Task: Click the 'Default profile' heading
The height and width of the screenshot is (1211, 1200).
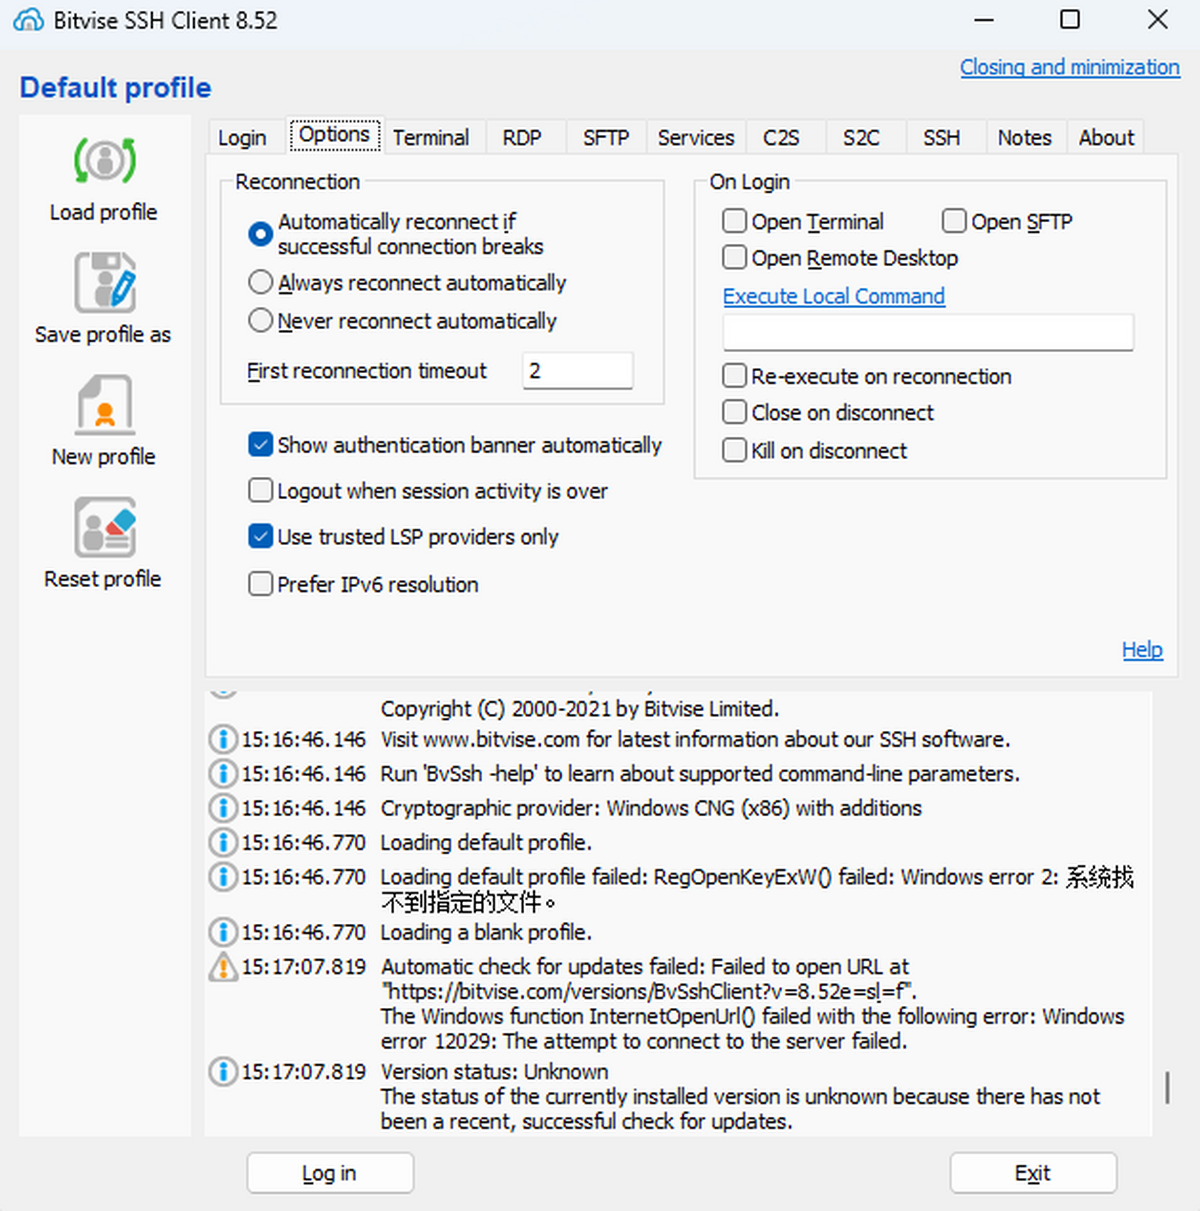Action: (x=116, y=88)
